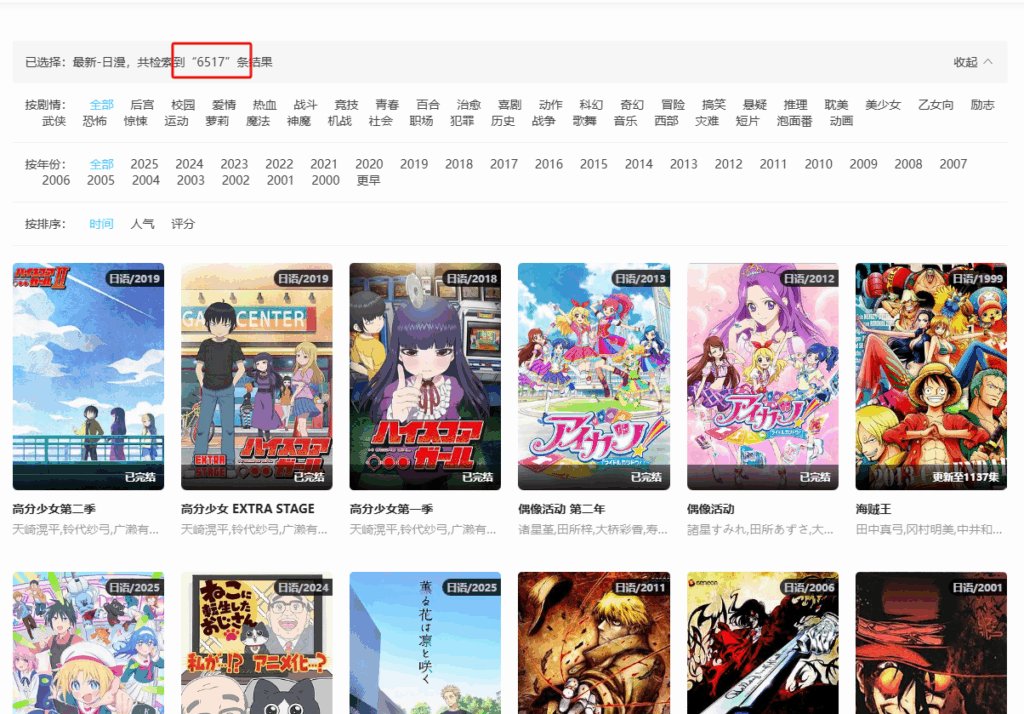Open the 日语/2006 poster in the second row

pos(763,643)
